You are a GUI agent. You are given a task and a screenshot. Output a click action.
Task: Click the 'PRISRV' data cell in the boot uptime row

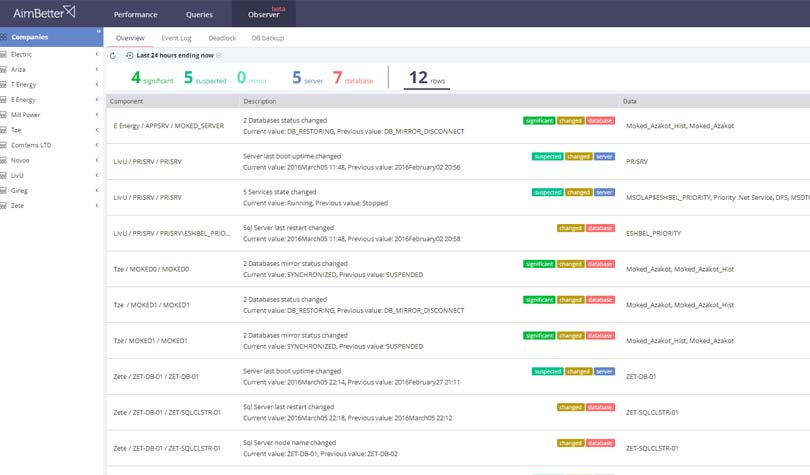point(637,162)
